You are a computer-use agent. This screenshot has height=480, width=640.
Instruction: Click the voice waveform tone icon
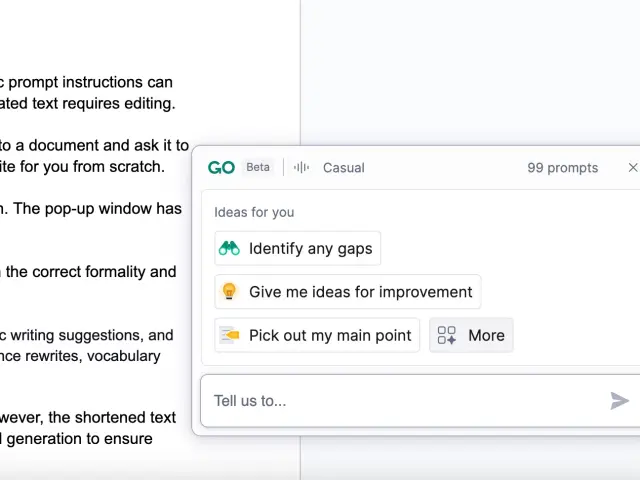click(x=301, y=168)
